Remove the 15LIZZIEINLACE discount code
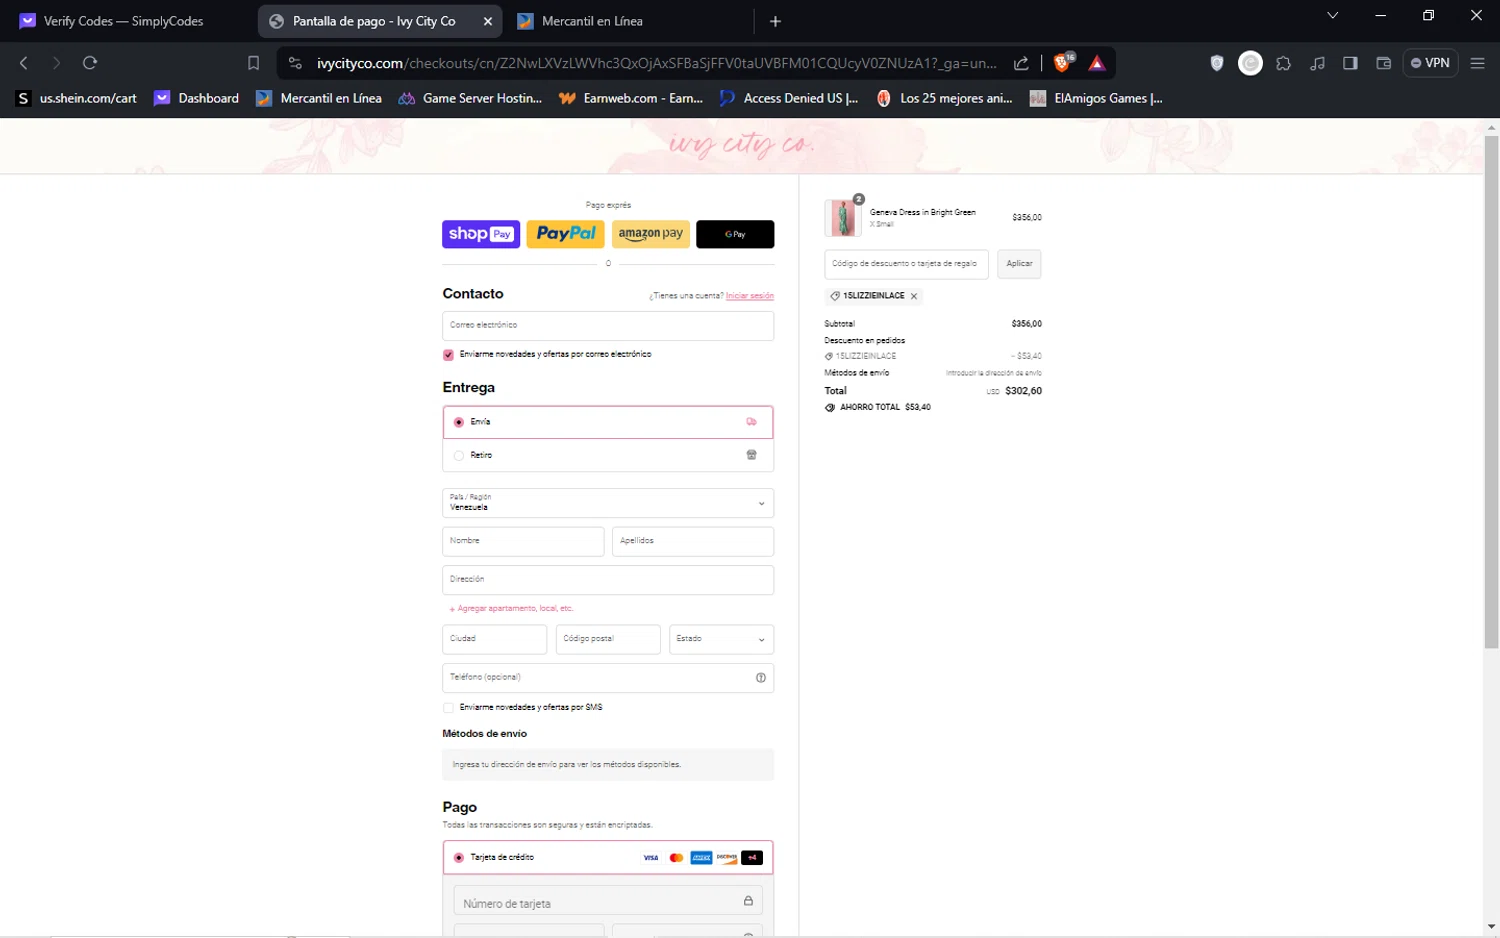This screenshot has height=938, width=1500. [914, 296]
